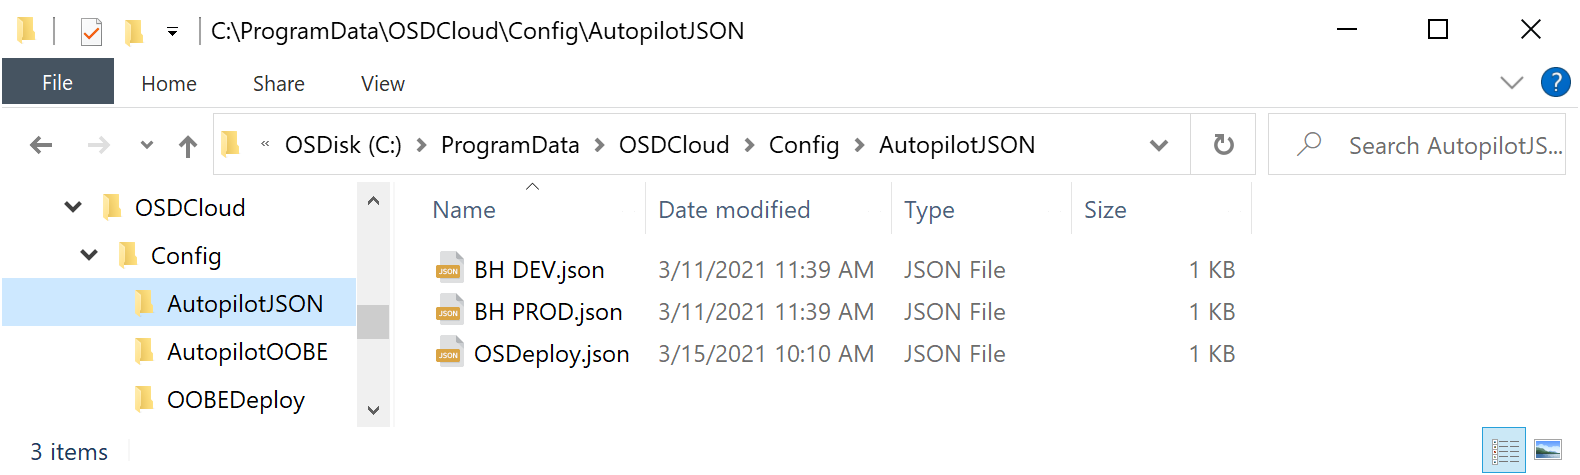Viewport: 1580px width, 475px height.
Task: Open Customize Quick Access Toolbar dropdown
Action: pos(172,32)
